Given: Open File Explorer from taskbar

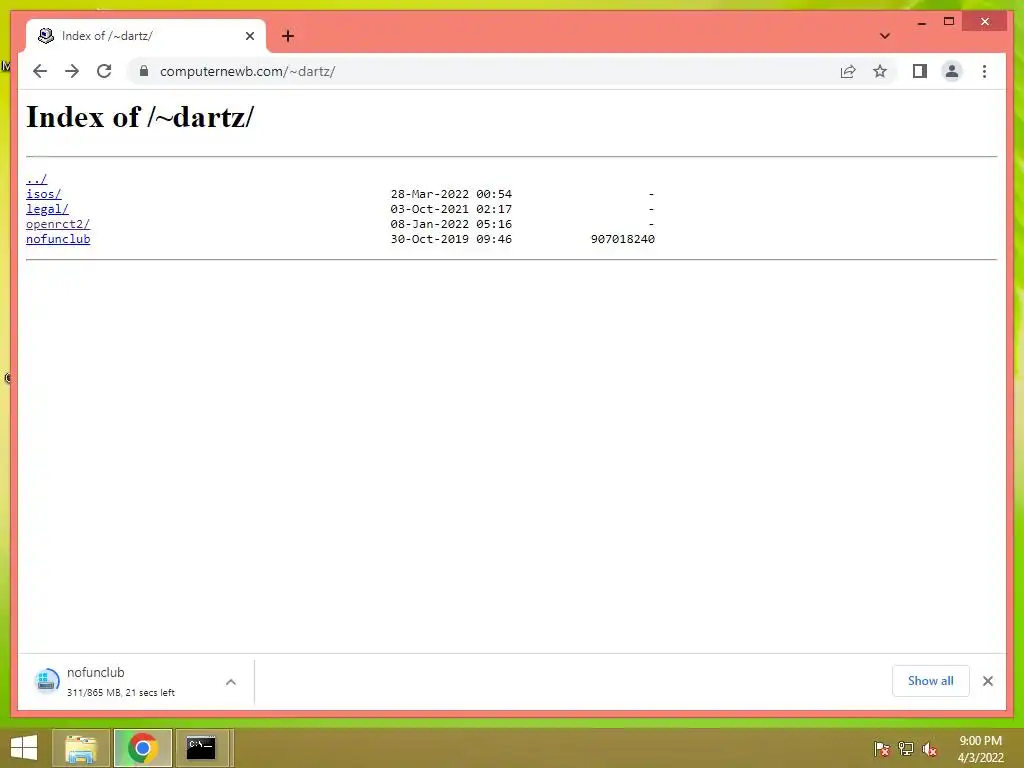Looking at the screenshot, I should click(81, 748).
